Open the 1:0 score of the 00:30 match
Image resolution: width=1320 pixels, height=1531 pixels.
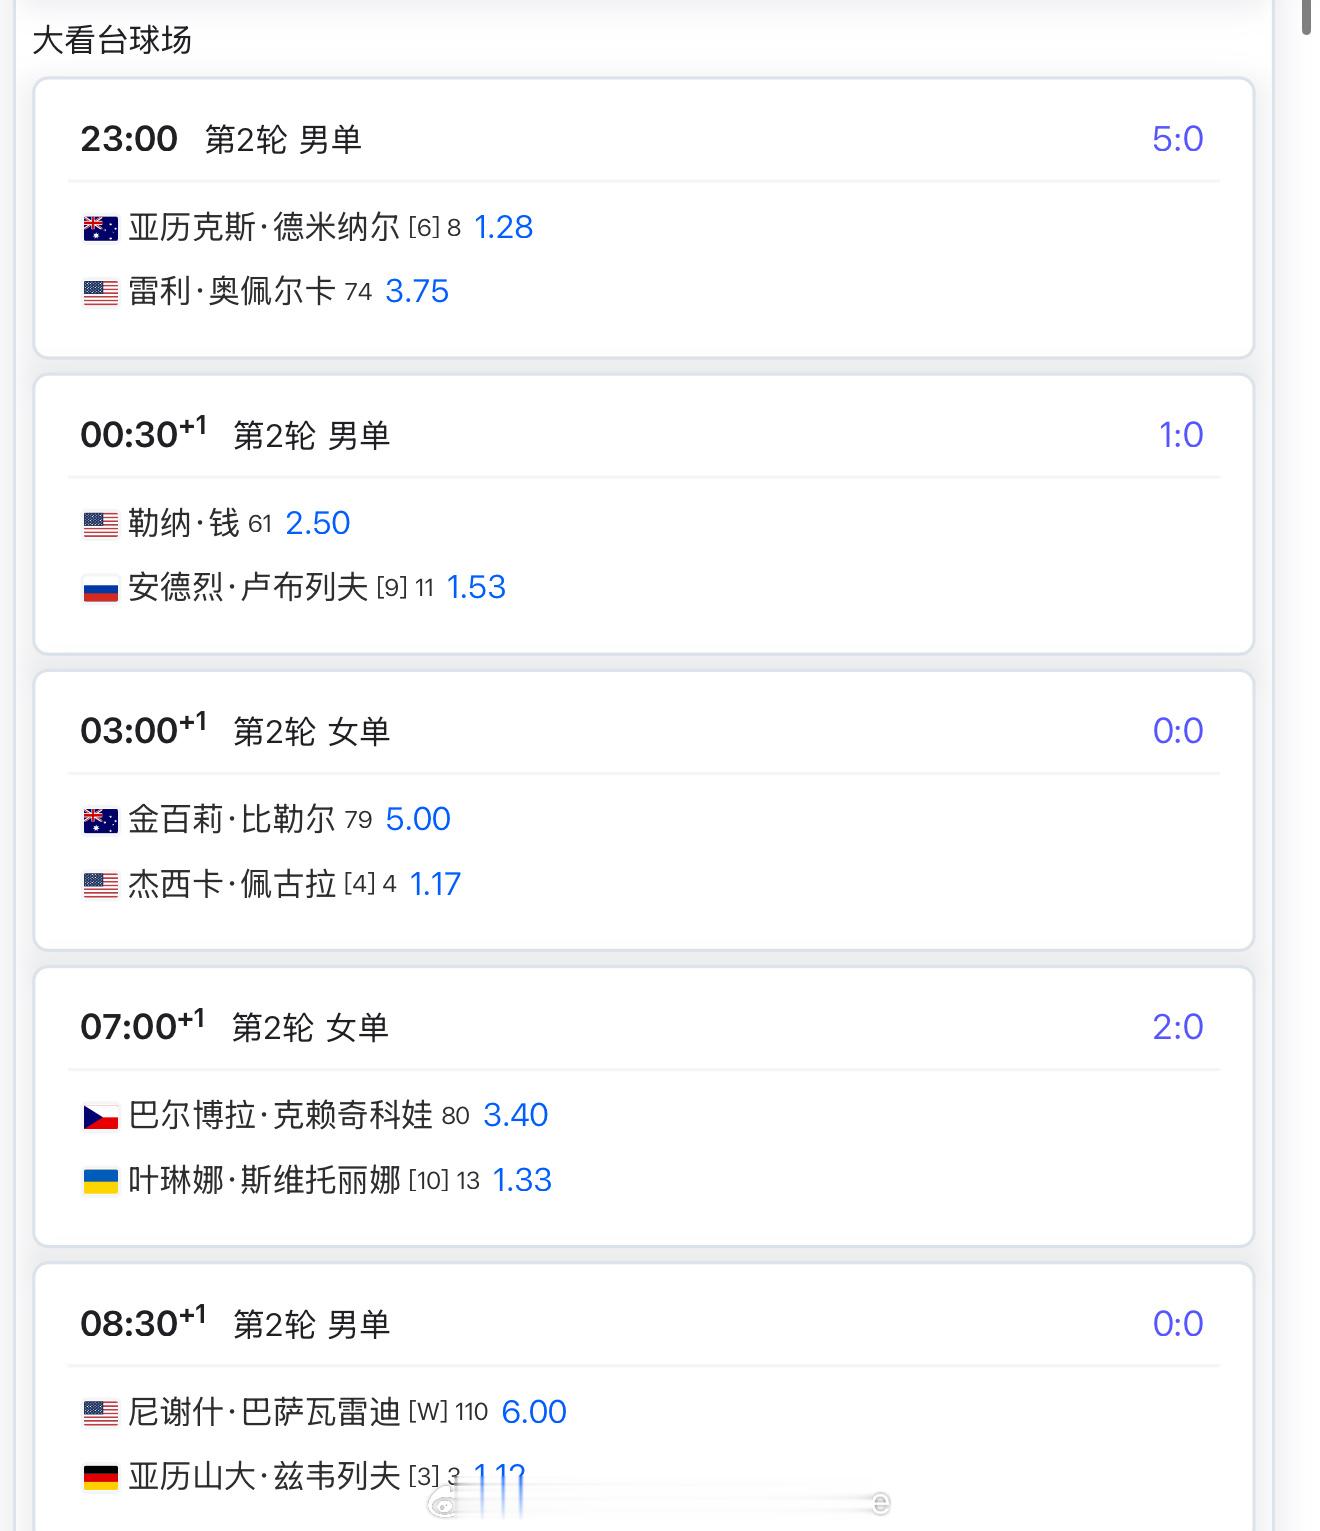point(1180,435)
